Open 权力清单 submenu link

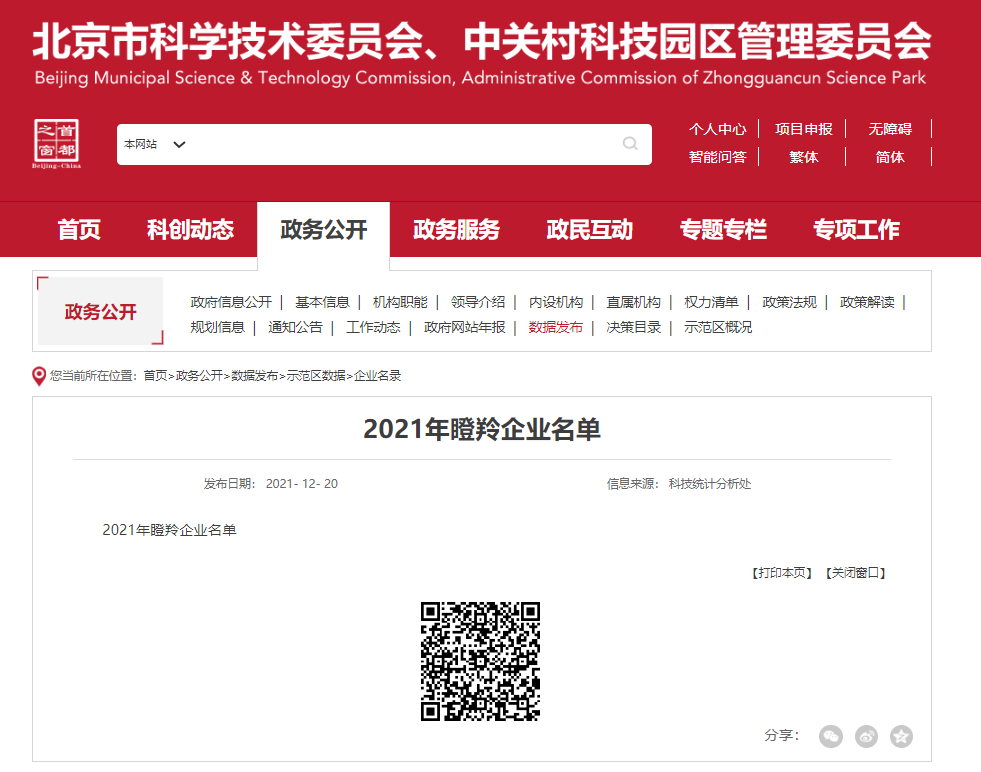click(x=711, y=302)
